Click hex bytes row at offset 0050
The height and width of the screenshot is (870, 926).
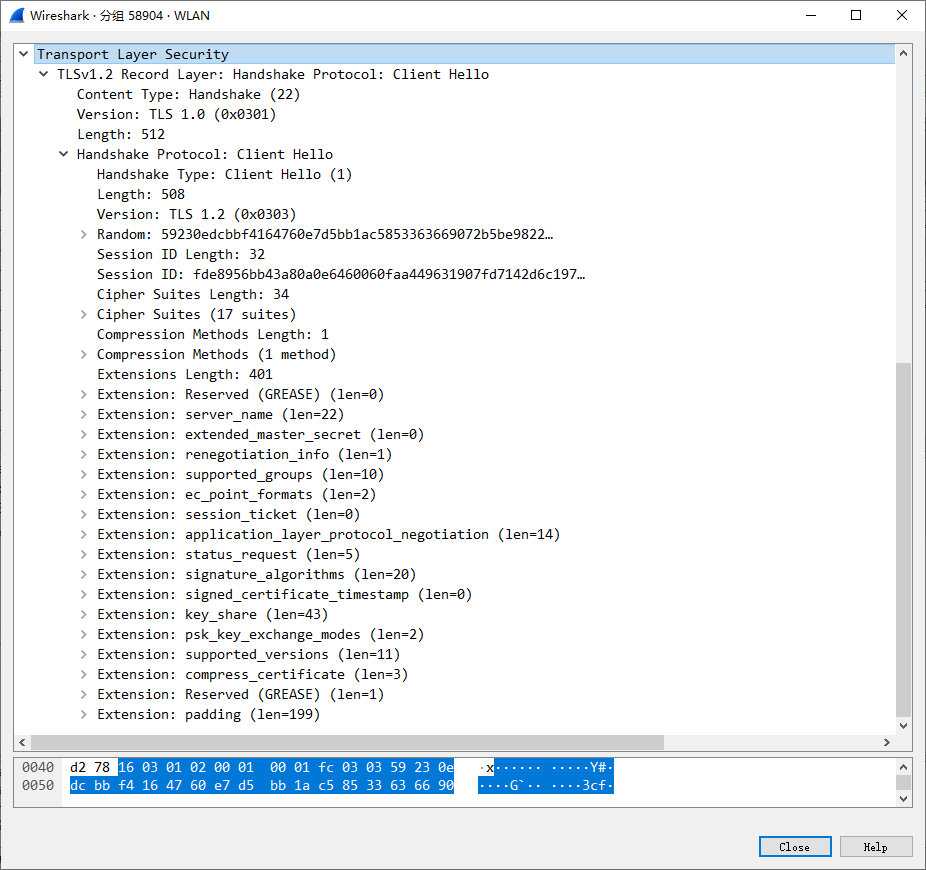262,786
